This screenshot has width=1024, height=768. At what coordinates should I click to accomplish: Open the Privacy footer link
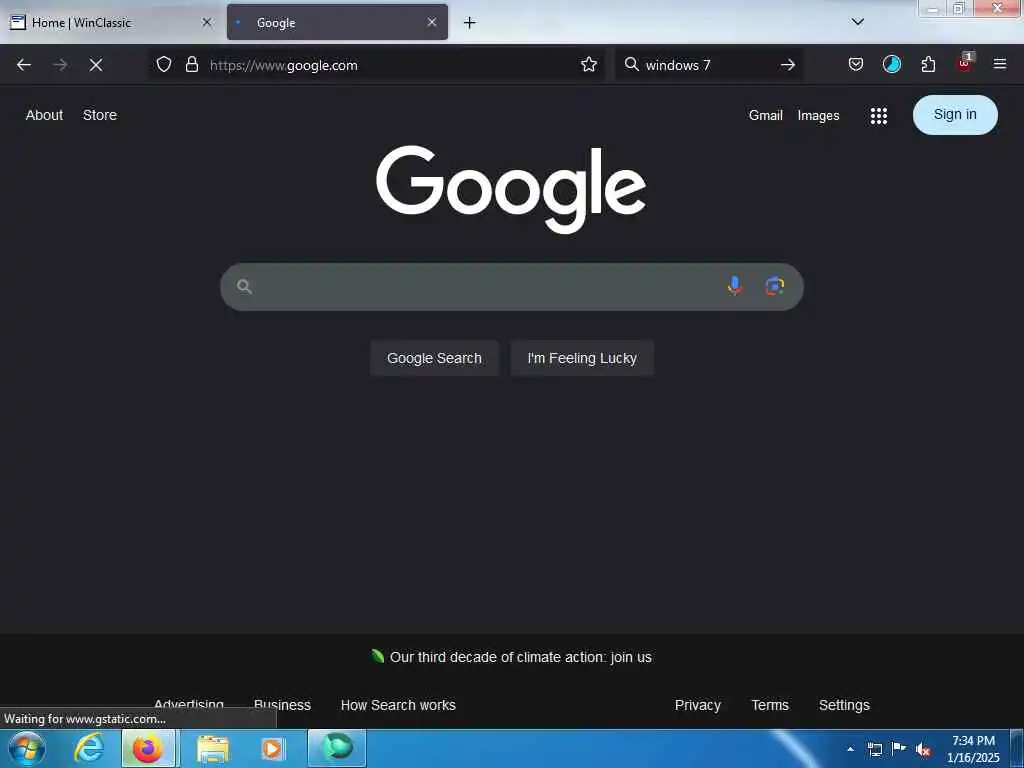point(697,705)
